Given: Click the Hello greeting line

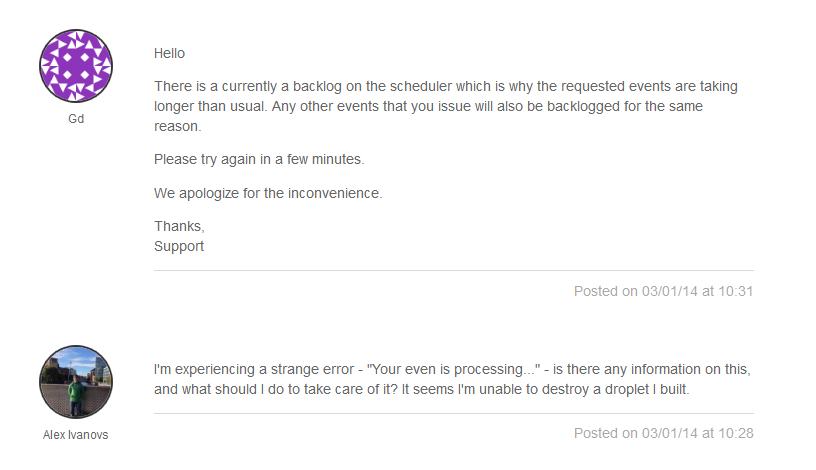Looking at the screenshot, I should click(x=169, y=54).
